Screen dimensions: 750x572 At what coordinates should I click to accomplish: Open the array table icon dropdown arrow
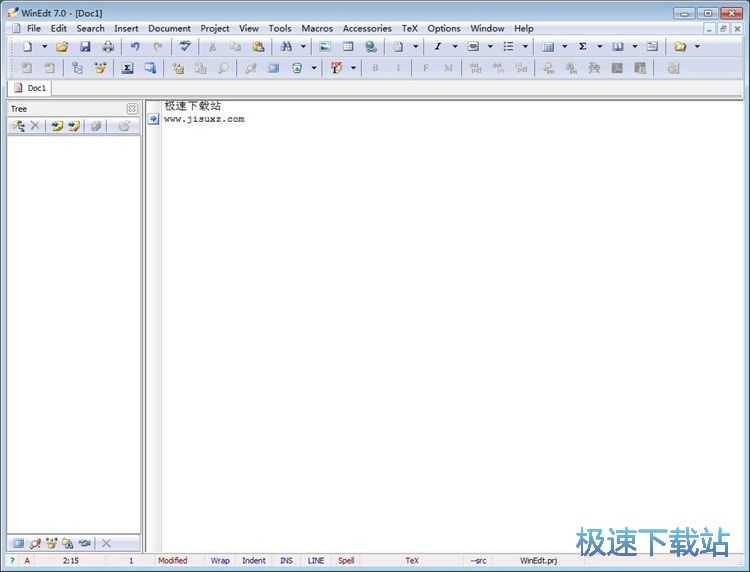click(565, 46)
